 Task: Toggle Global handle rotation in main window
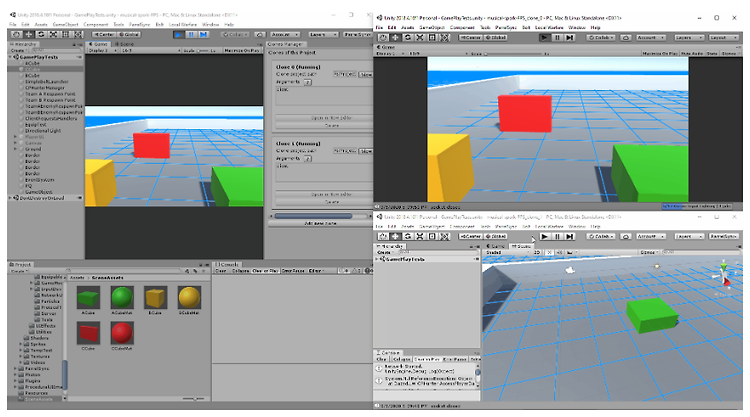pyautogui.click(x=129, y=34)
